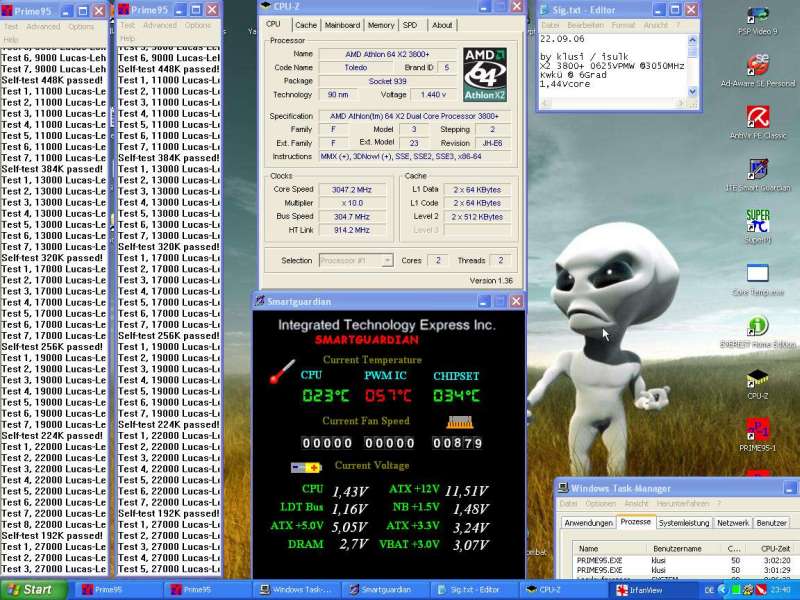Click the Smartguardian title bar icon
Viewport: 800px width, 600px height.
click(x=260, y=301)
